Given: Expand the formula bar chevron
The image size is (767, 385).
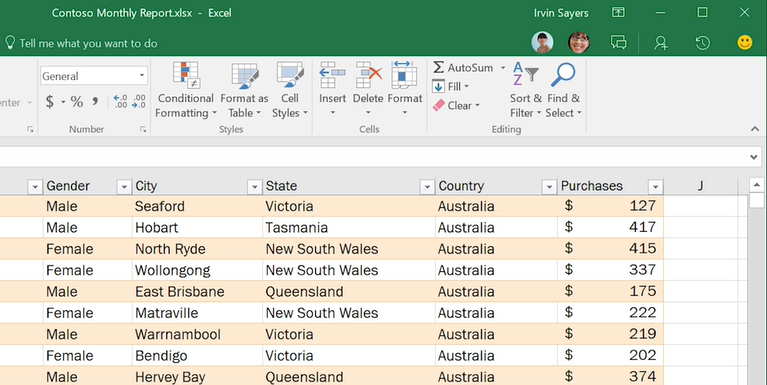Looking at the screenshot, I should click(753, 157).
